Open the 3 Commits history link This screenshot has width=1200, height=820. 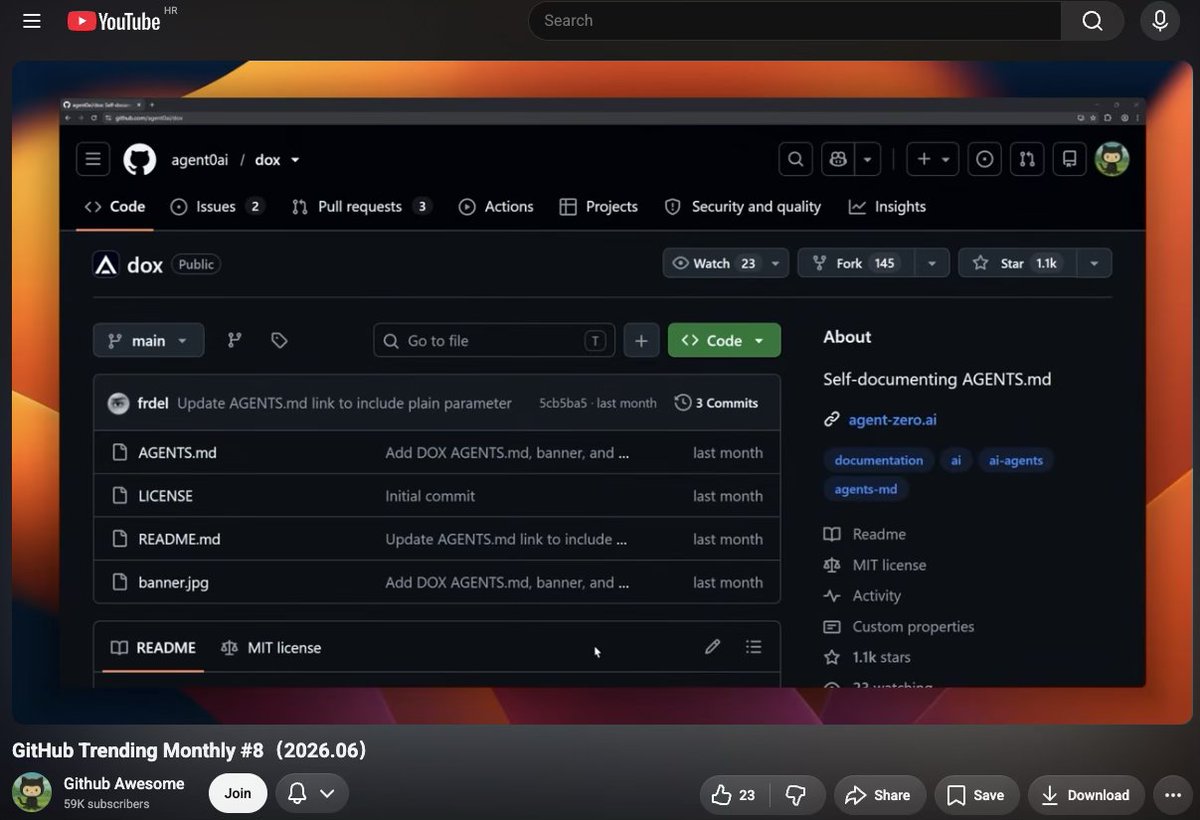717,403
